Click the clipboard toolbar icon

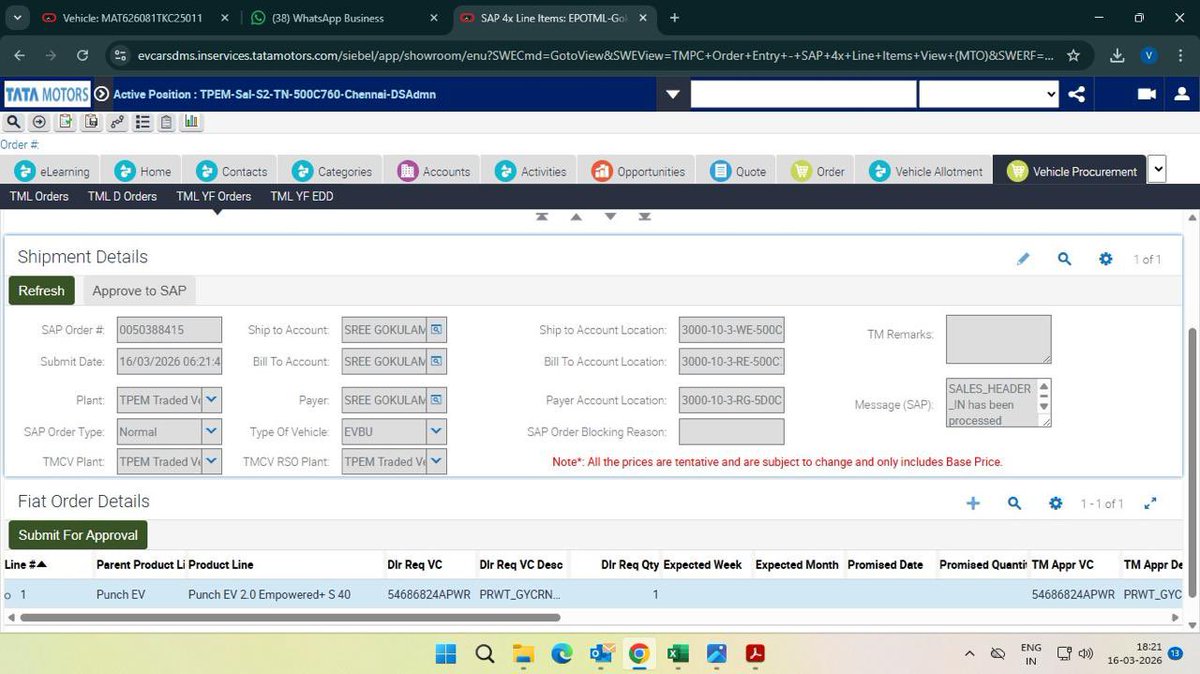(166, 122)
